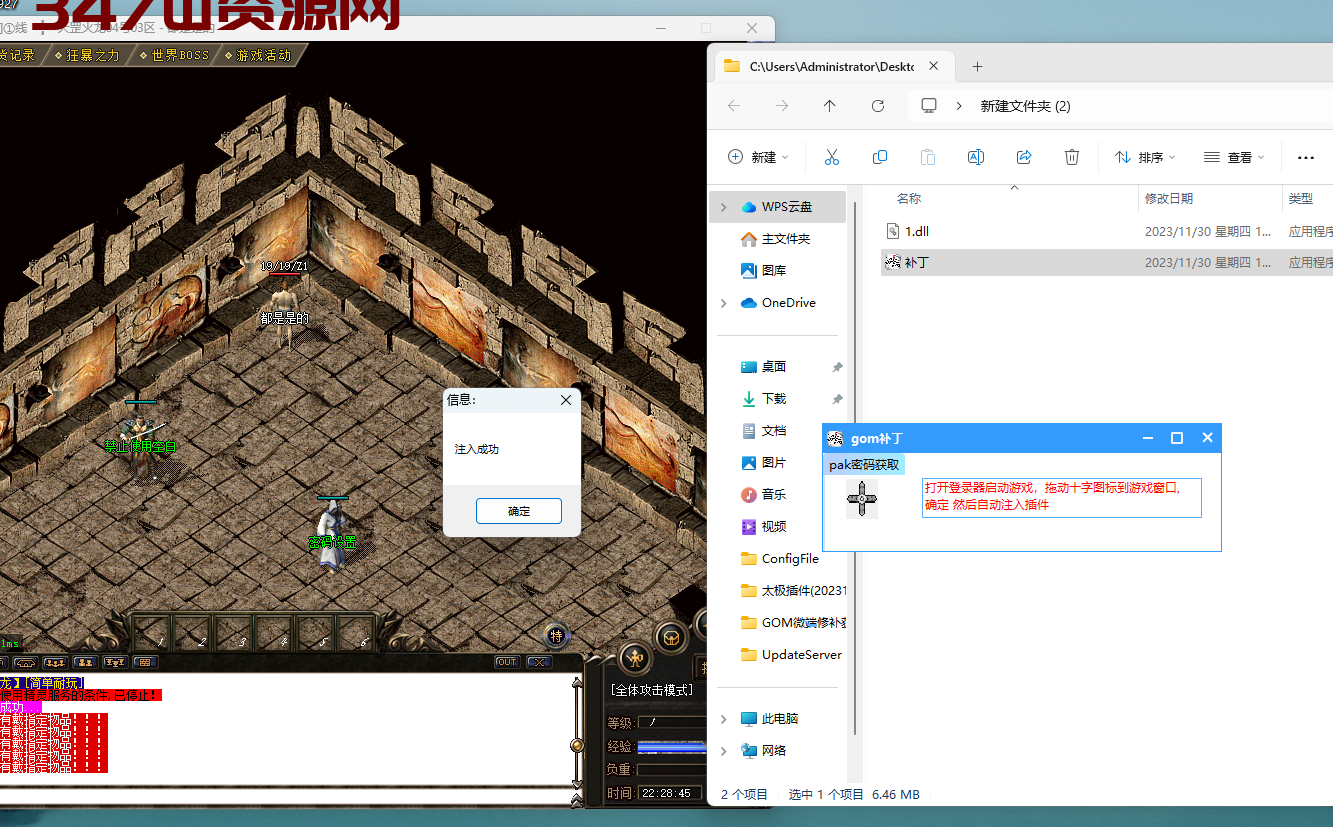The height and width of the screenshot is (827, 1333).
Task: Click the Share icon in Explorer toolbar
Action: [x=1024, y=157]
